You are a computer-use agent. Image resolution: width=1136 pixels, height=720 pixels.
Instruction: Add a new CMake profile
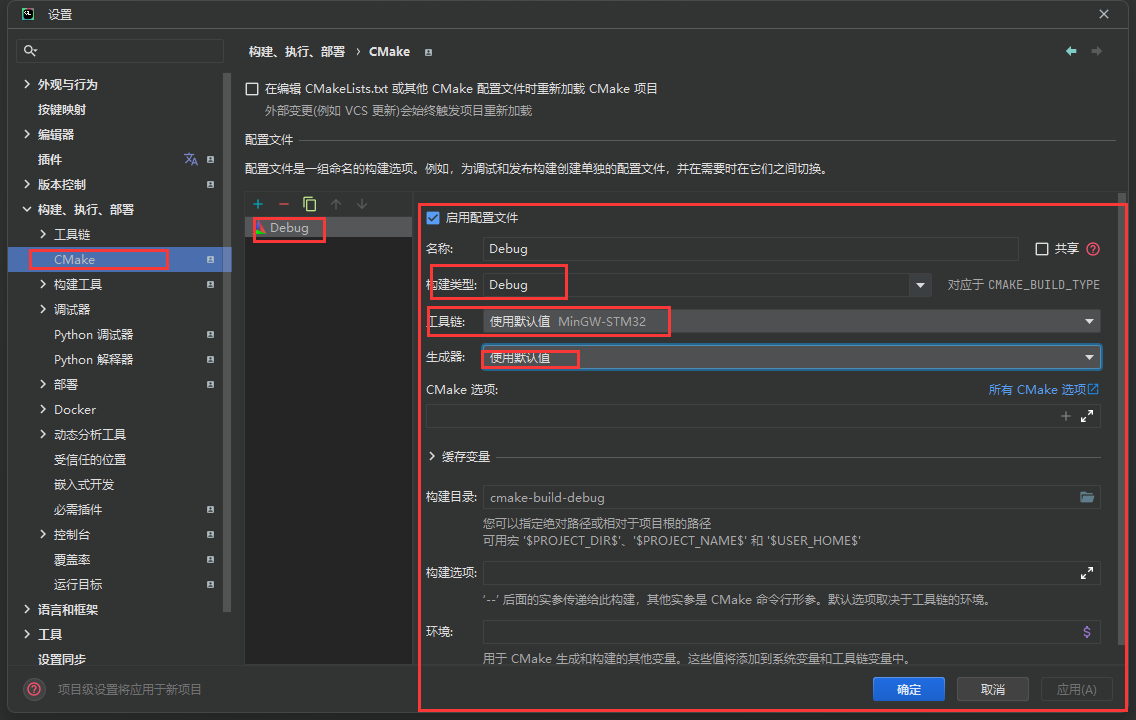click(x=258, y=204)
